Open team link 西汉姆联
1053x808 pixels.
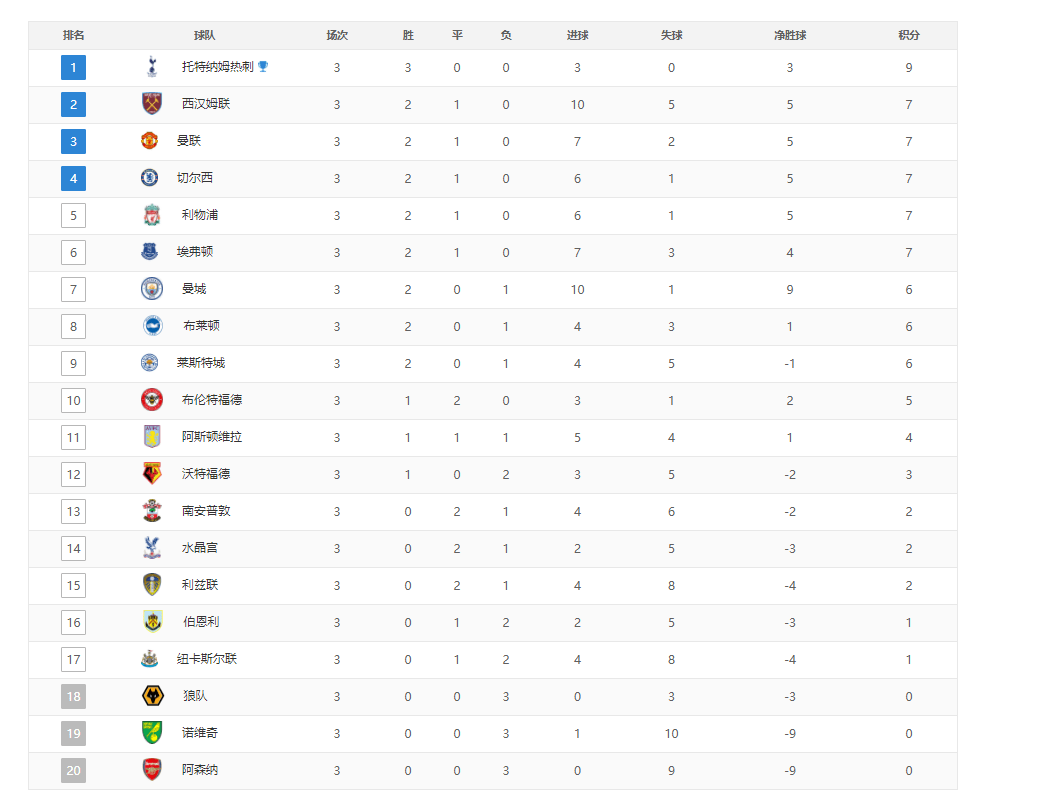click(206, 104)
